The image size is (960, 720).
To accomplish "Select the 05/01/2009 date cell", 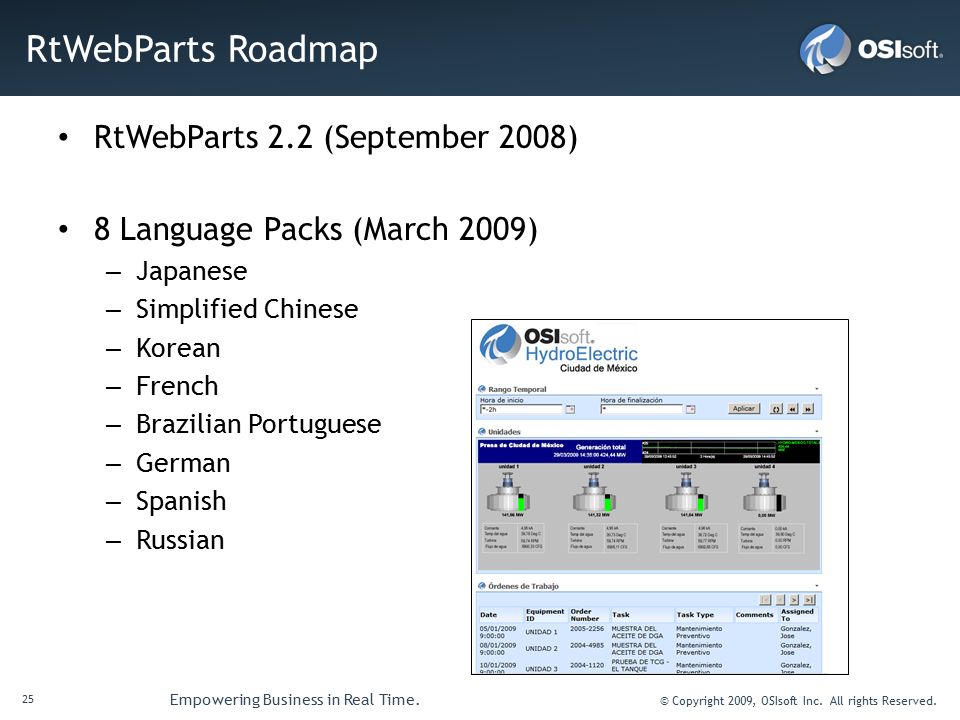I will tap(498, 632).
